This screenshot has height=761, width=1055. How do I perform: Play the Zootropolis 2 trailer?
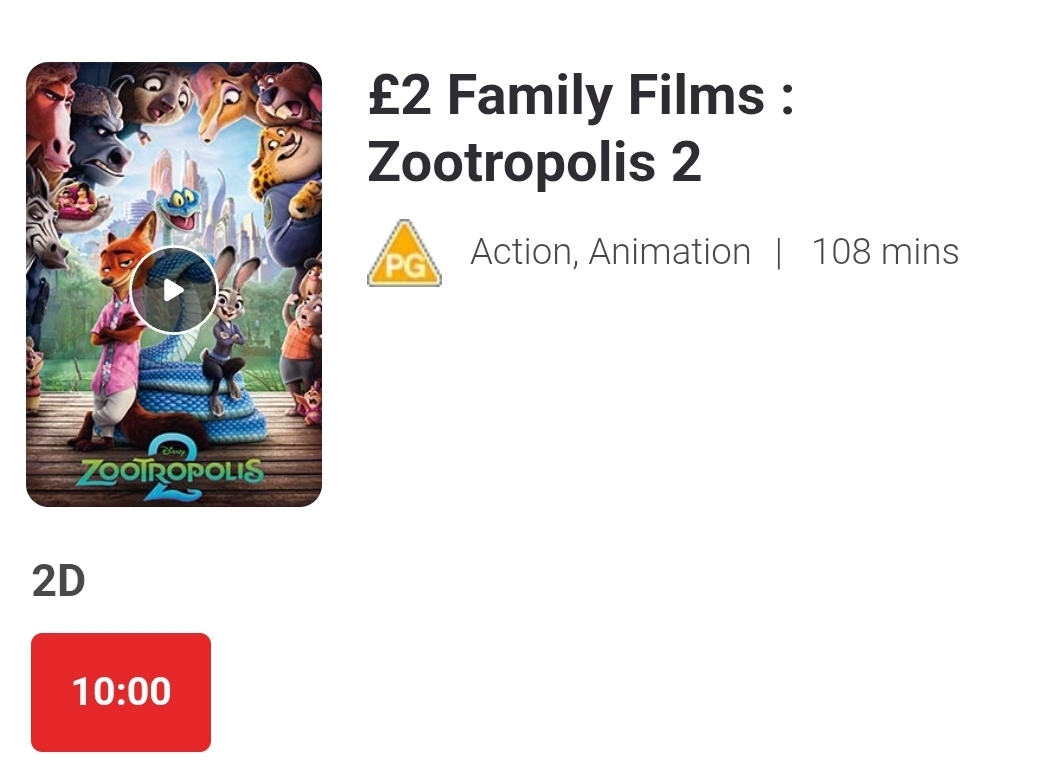coord(173,290)
